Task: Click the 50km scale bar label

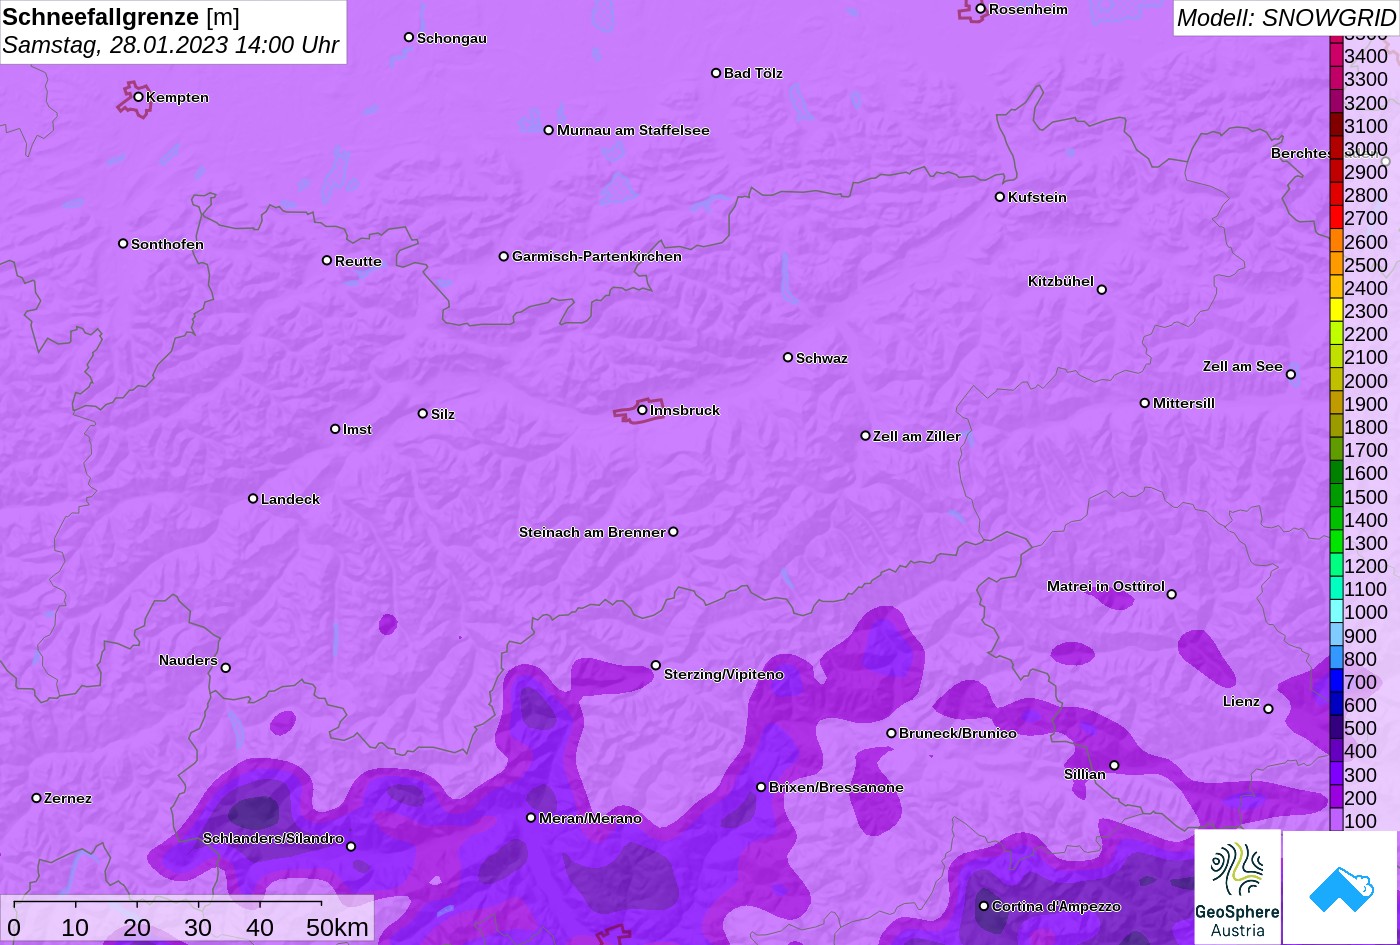Action: (337, 928)
